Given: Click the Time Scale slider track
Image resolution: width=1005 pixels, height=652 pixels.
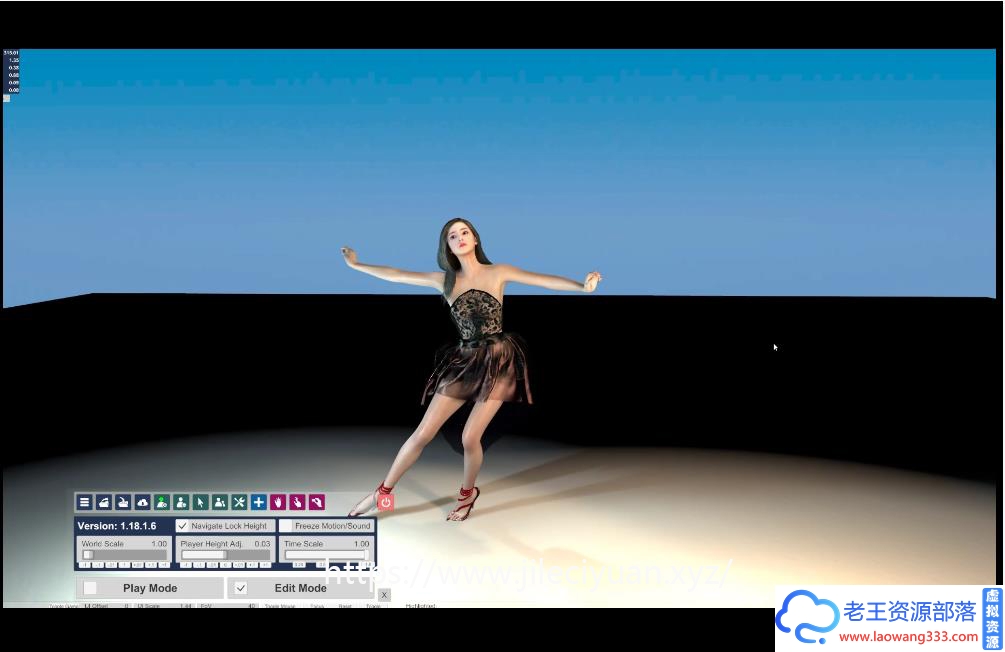Looking at the screenshot, I should click(326, 555).
